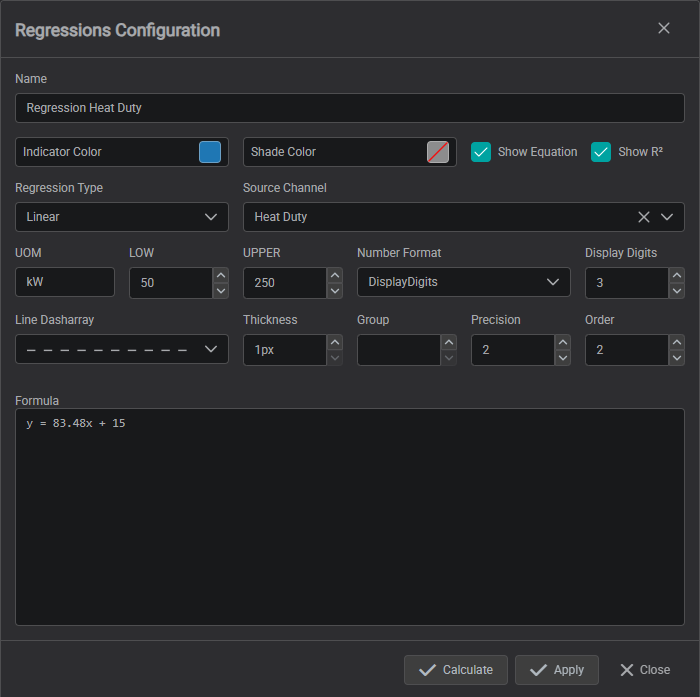Click the Close button at bottom right
The width and height of the screenshot is (700, 697).
645,670
